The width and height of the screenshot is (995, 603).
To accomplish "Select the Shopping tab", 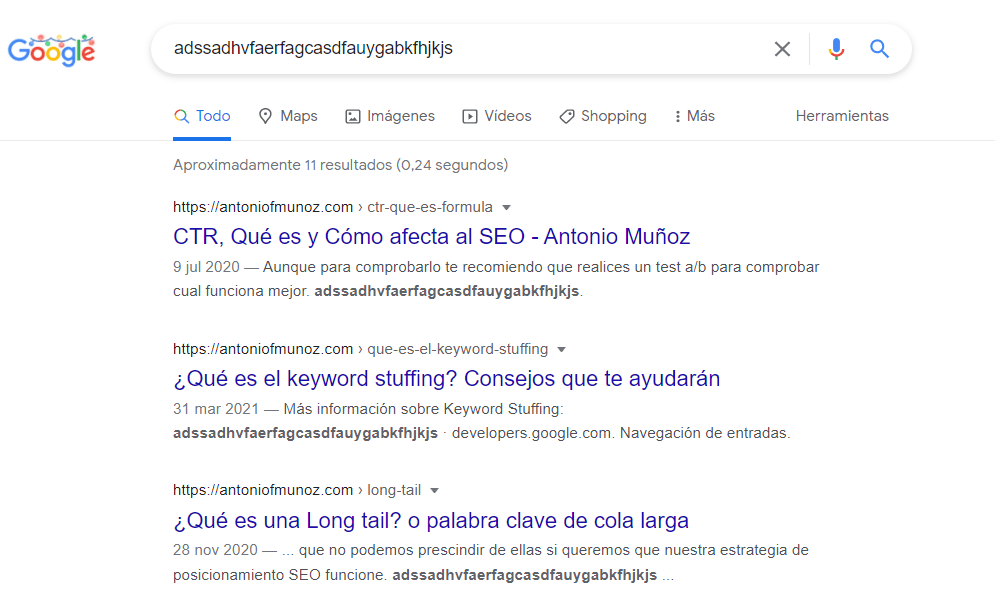I will [x=602, y=116].
